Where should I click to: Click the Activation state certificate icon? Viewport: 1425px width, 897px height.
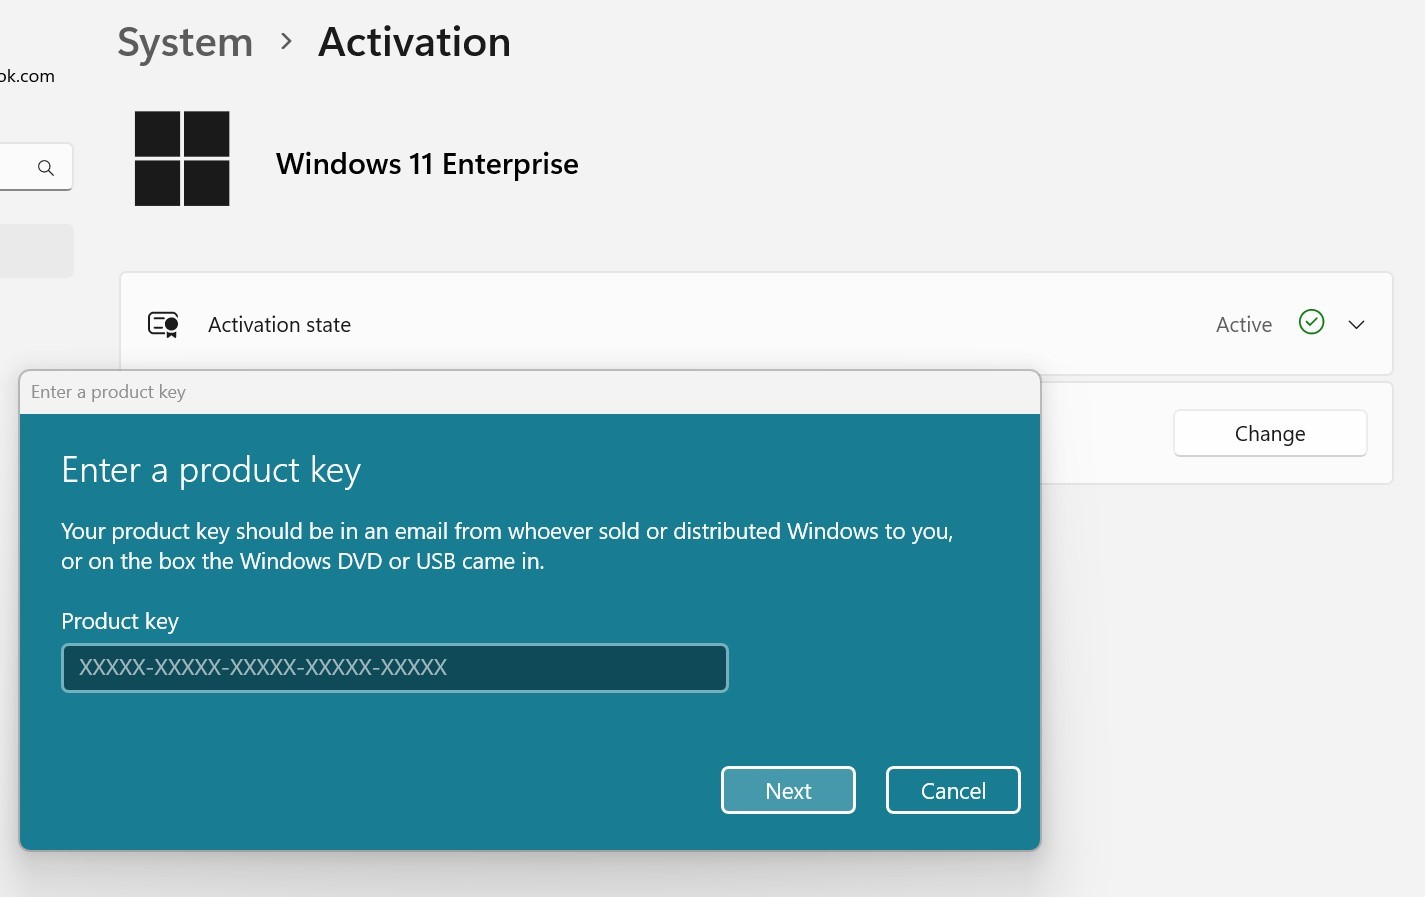[163, 325]
